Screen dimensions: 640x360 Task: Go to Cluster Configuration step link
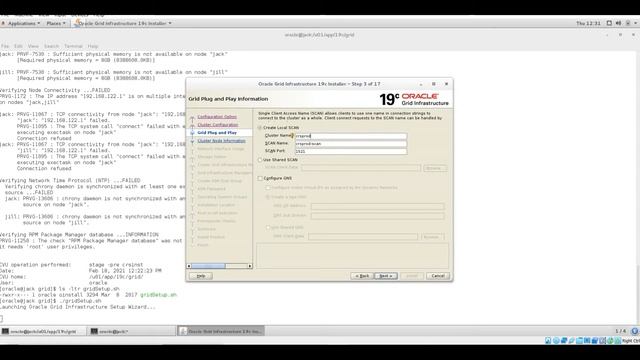[x=218, y=124]
